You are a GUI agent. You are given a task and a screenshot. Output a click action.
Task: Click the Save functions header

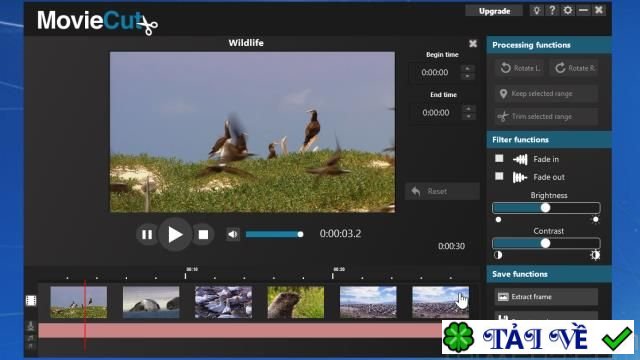(x=549, y=274)
